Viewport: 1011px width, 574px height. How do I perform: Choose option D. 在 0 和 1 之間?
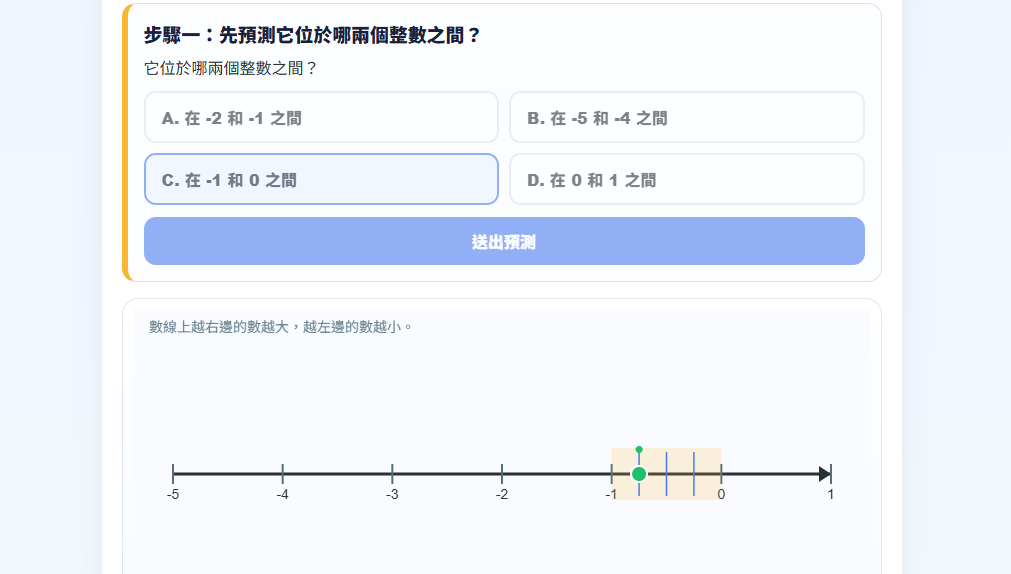tap(687, 179)
